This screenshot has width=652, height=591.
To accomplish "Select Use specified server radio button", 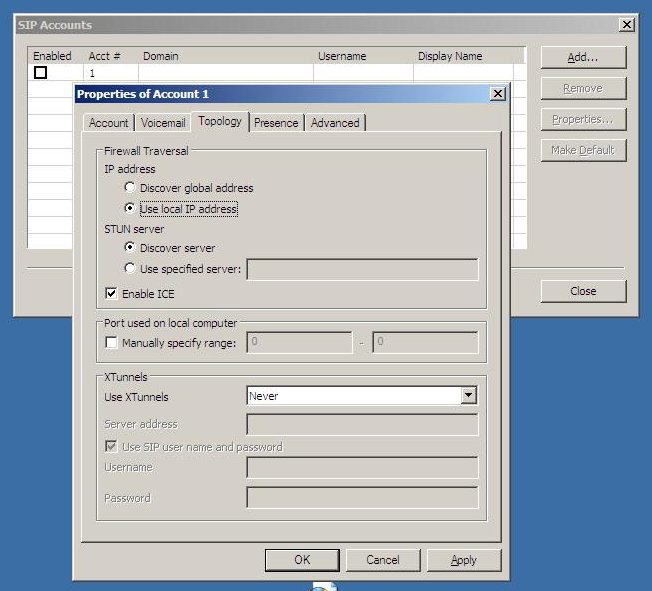I will point(130,269).
